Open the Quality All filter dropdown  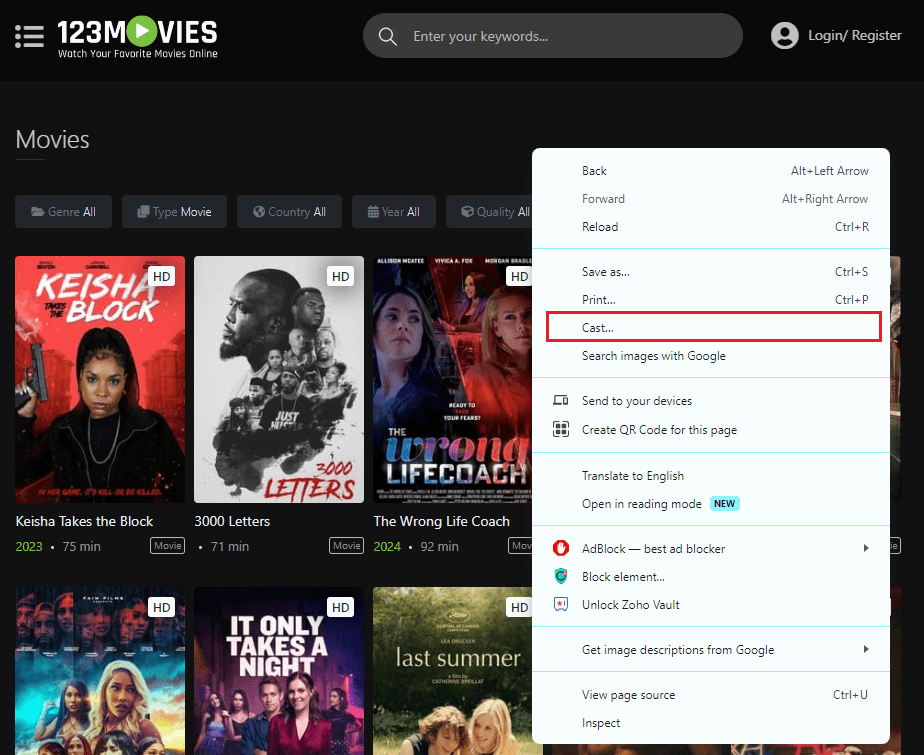[x=490, y=212]
